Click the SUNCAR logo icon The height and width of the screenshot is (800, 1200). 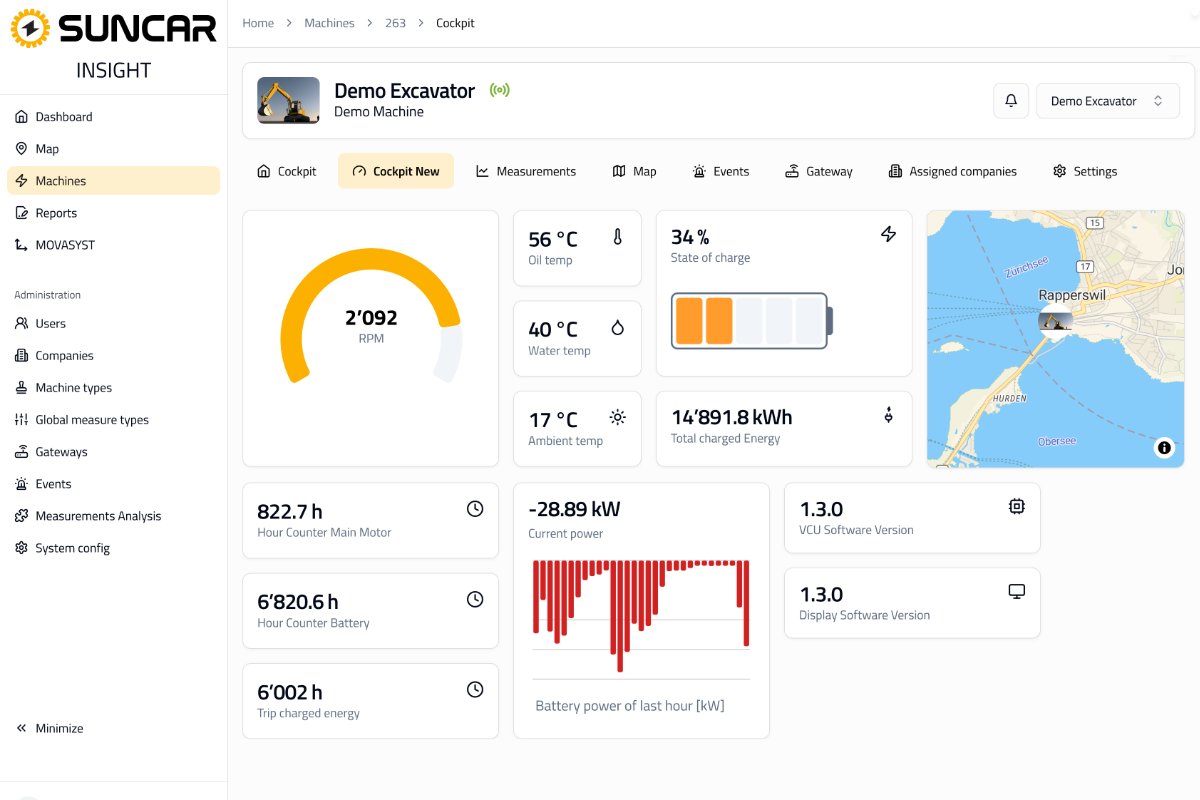[x=31, y=28]
